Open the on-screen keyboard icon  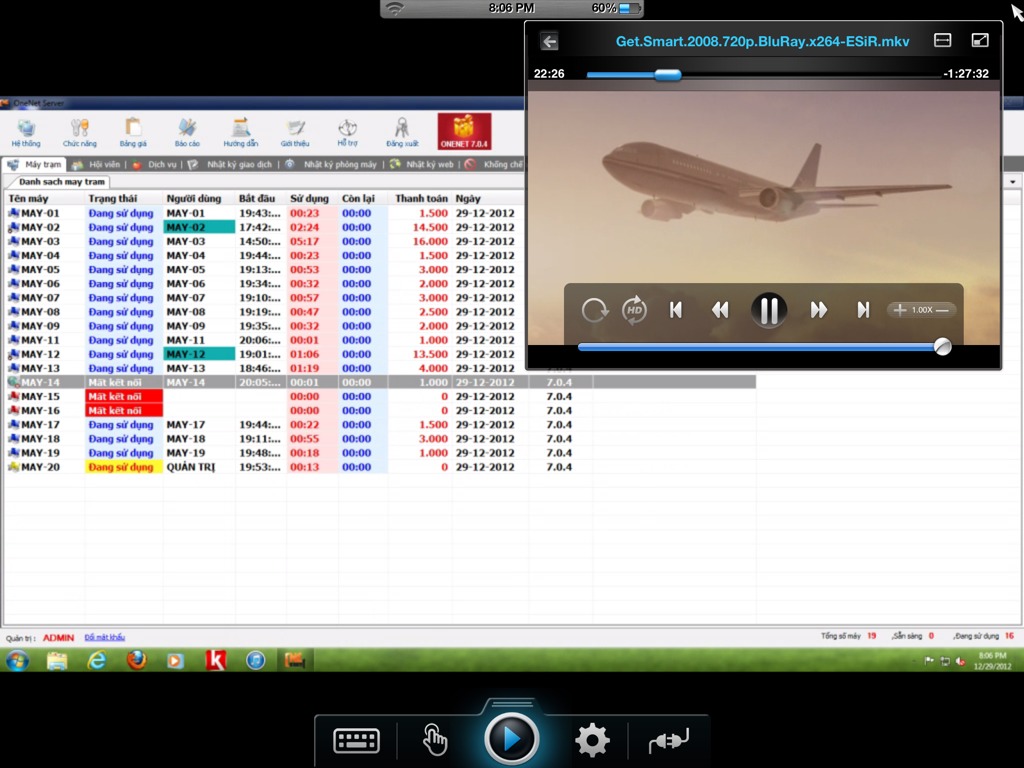(x=356, y=741)
